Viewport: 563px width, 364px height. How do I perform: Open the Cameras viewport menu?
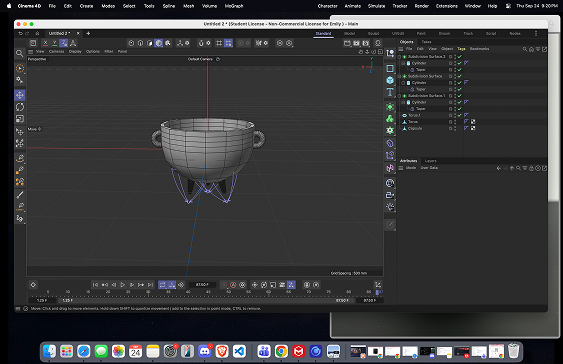tap(56, 52)
